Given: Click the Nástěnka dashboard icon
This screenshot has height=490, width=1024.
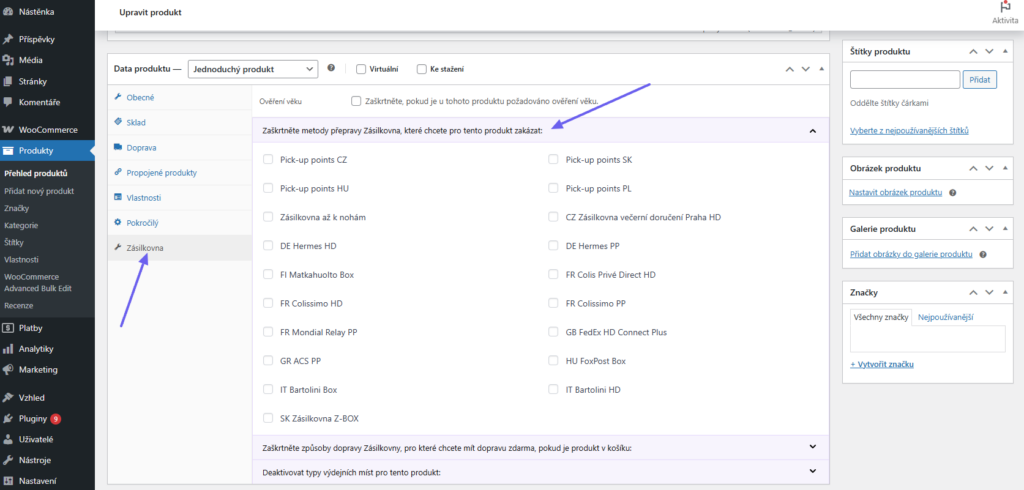Looking at the screenshot, I should coord(8,12).
